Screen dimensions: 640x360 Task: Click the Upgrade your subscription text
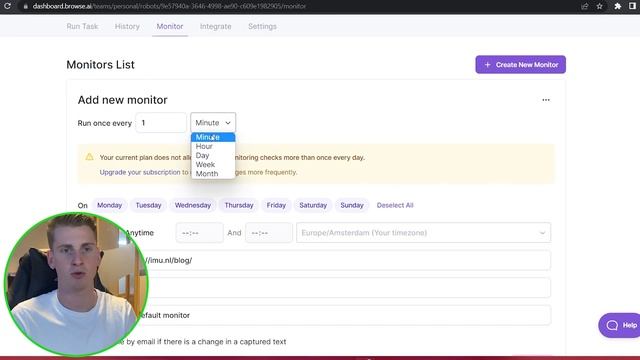(140, 172)
